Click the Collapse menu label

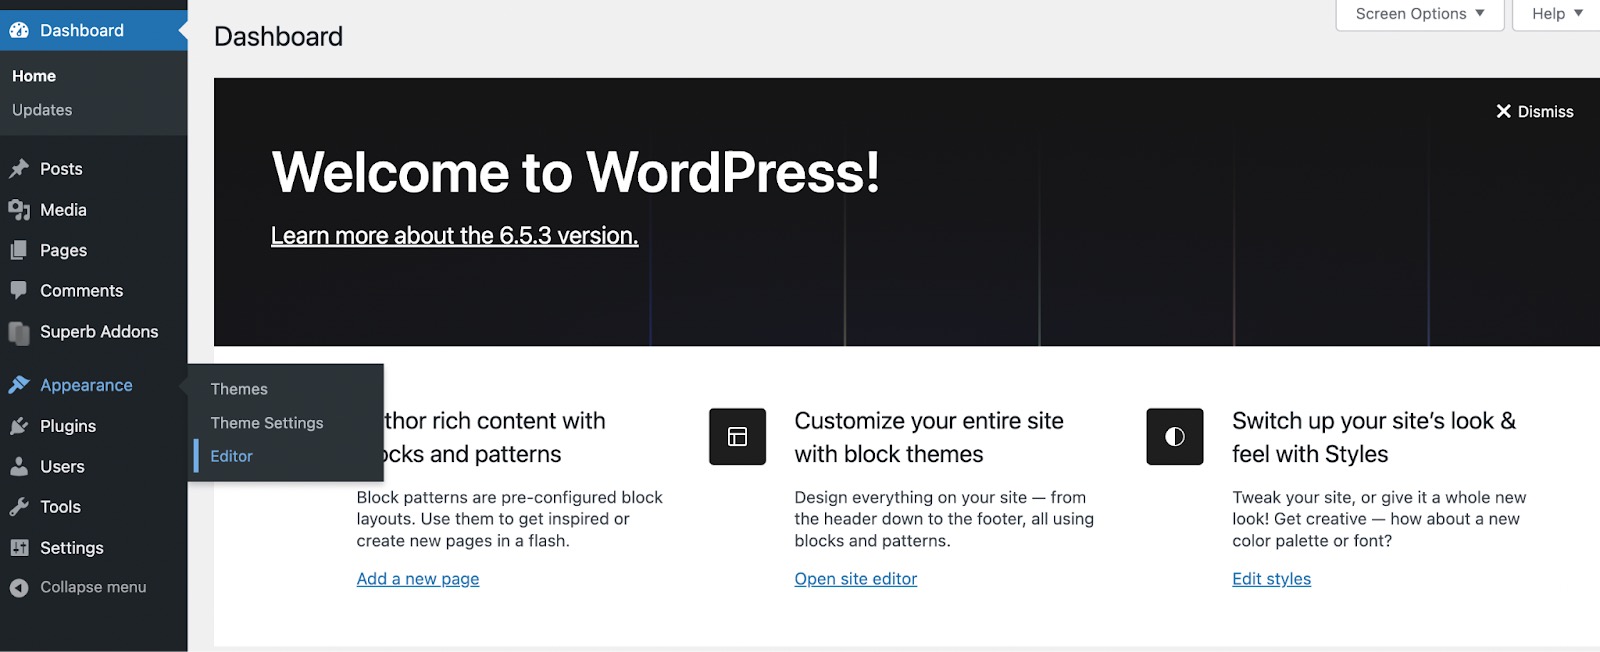(x=93, y=588)
